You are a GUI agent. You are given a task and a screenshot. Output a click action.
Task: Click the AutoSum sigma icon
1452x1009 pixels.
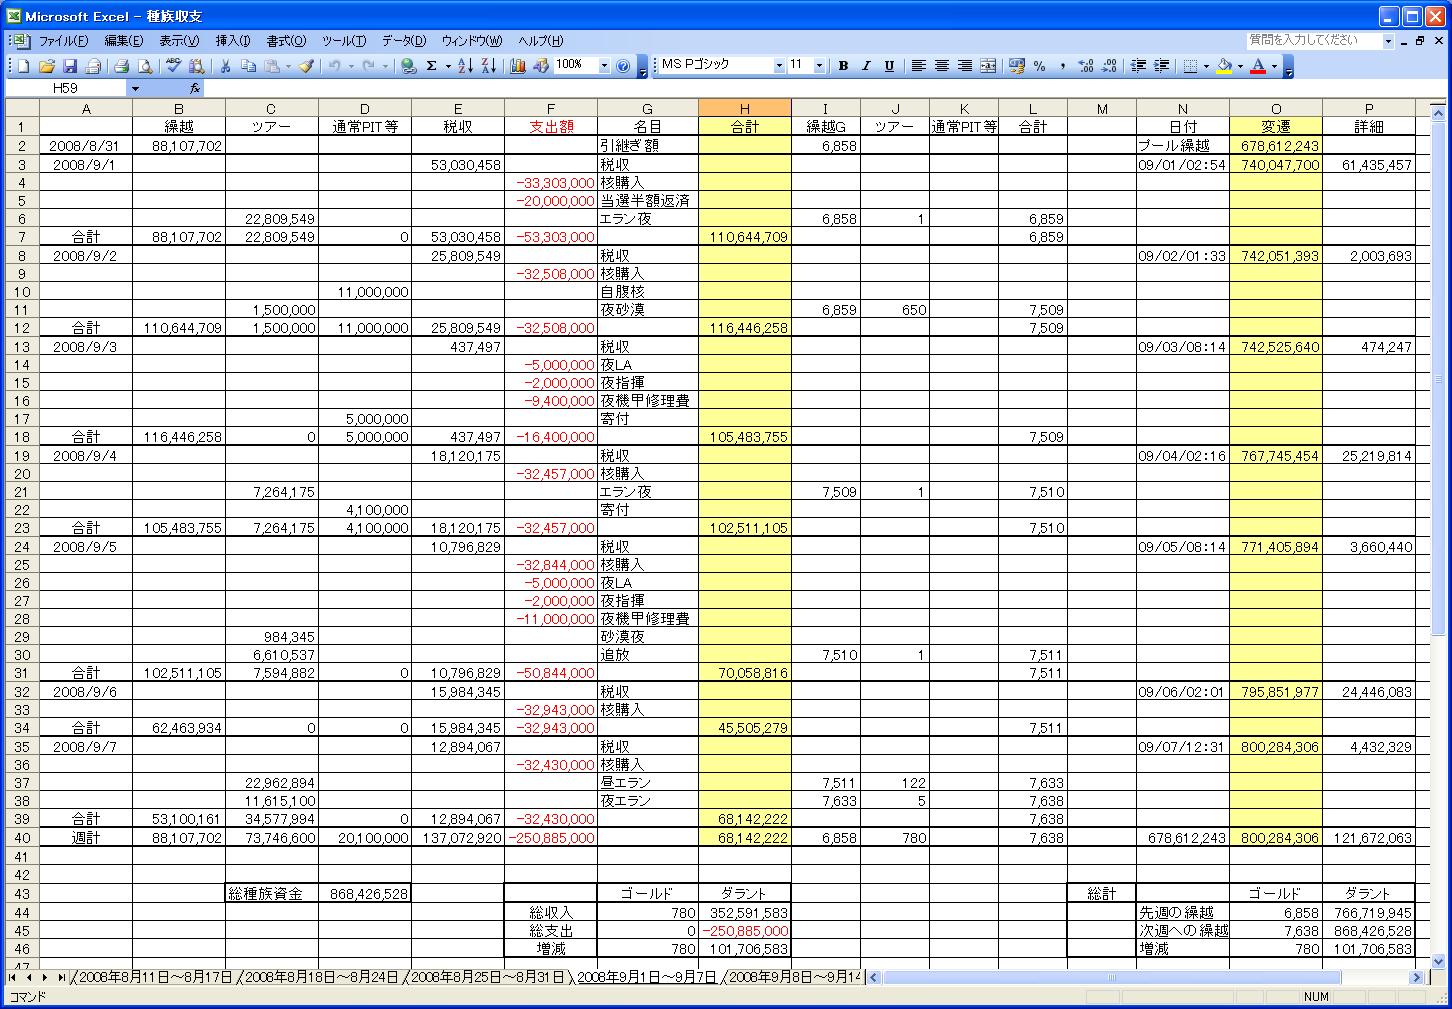pos(431,66)
